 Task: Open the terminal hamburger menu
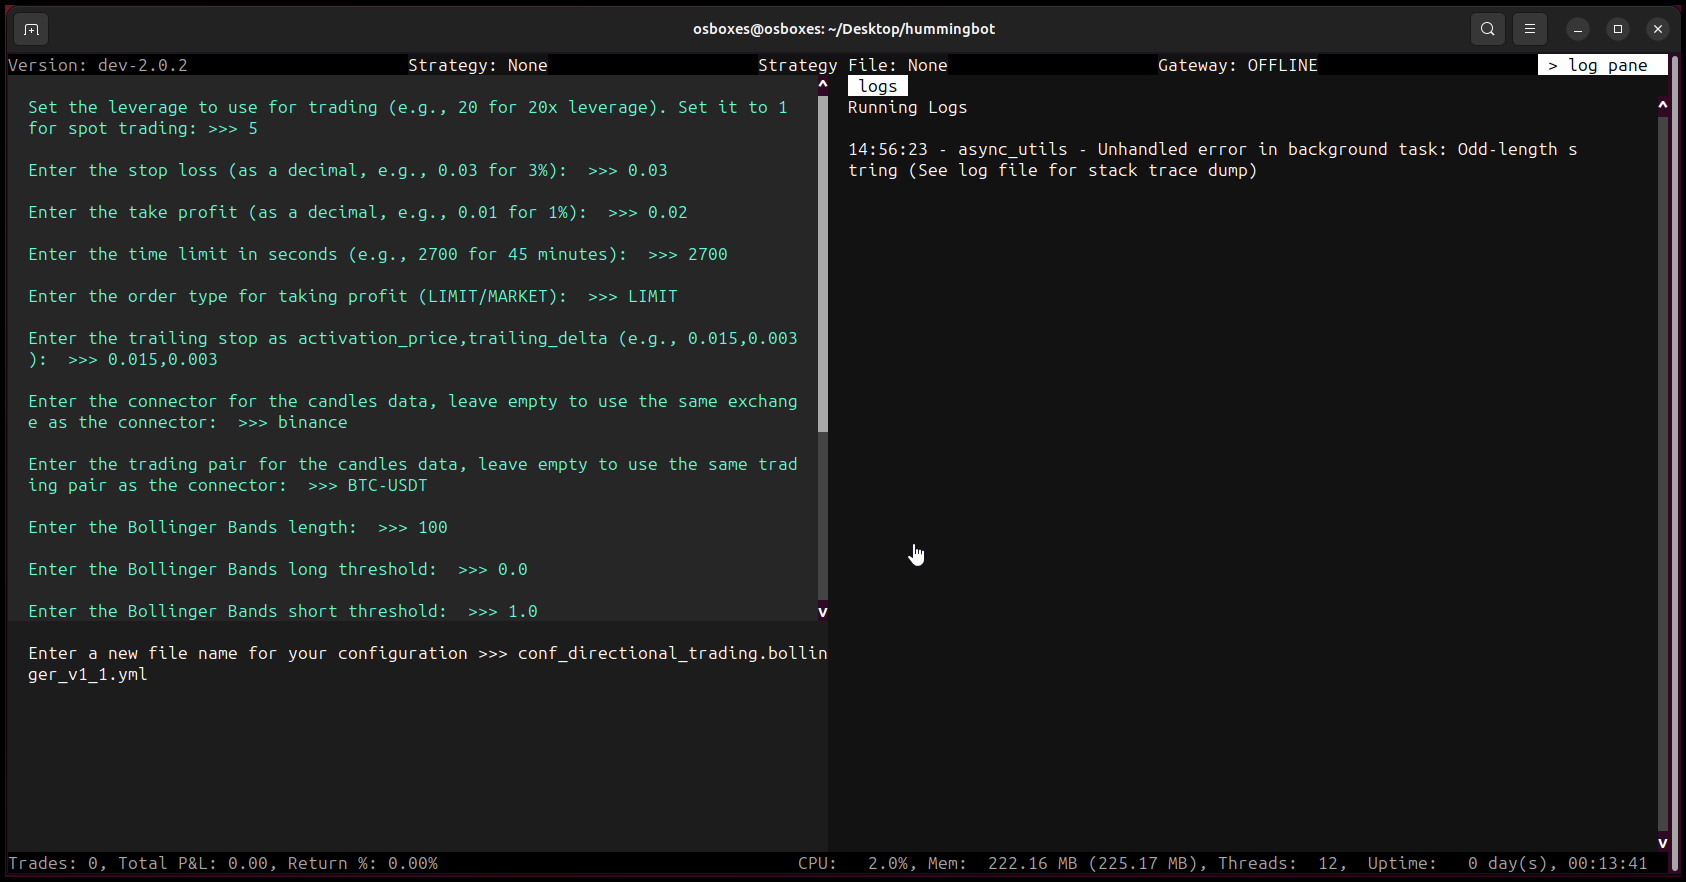point(1530,29)
